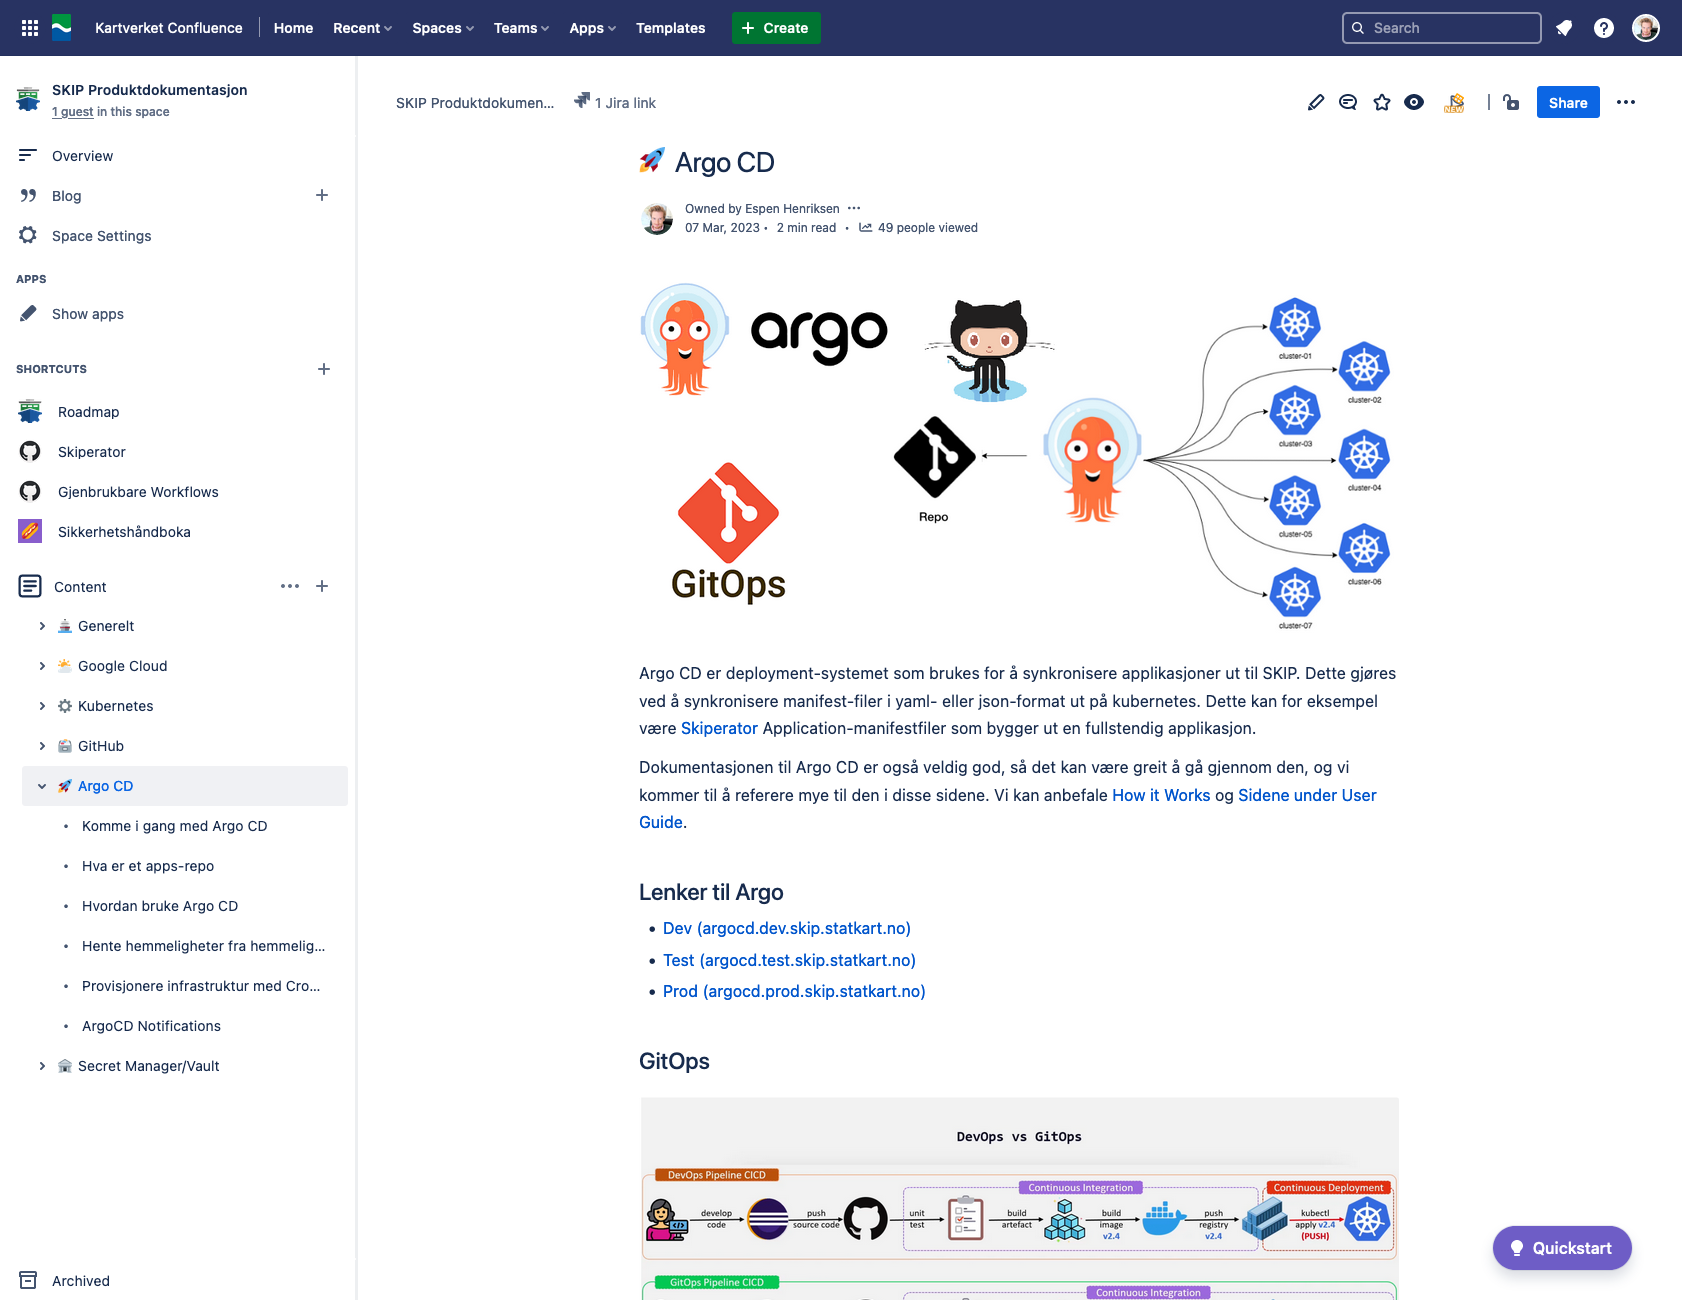Viewport: 1682px width, 1300px height.
Task: Open the 1 Jira link item
Action: (x=615, y=102)
